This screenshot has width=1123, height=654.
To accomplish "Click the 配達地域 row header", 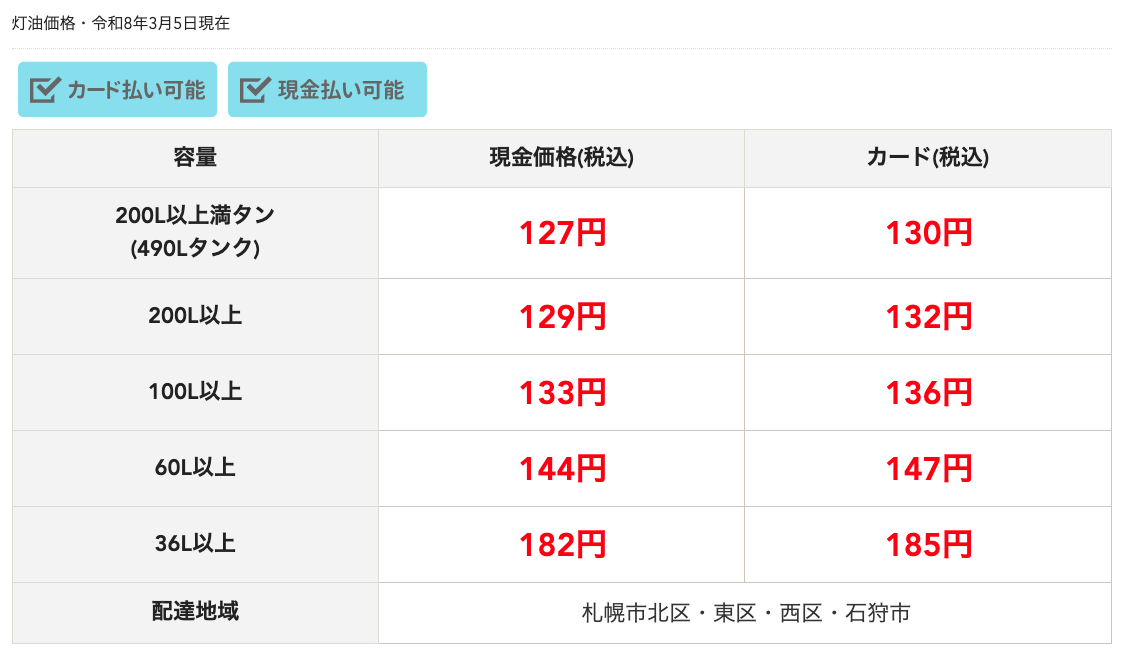I will (x=195, y=611).
